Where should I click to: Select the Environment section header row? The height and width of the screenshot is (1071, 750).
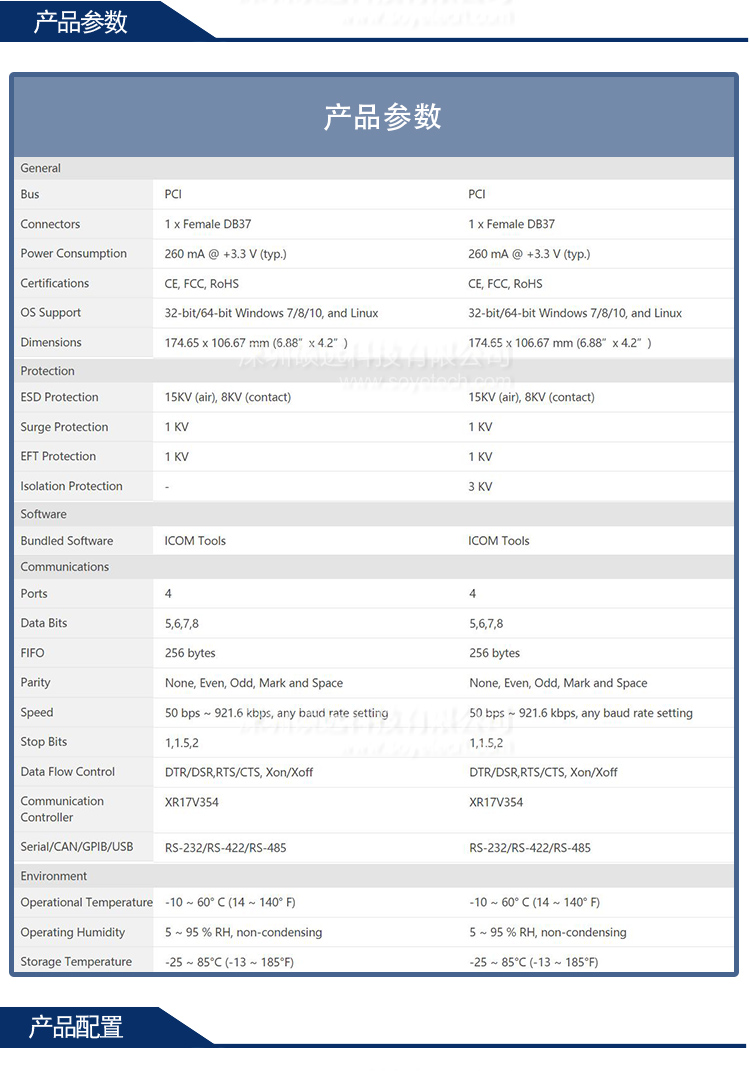54,876
